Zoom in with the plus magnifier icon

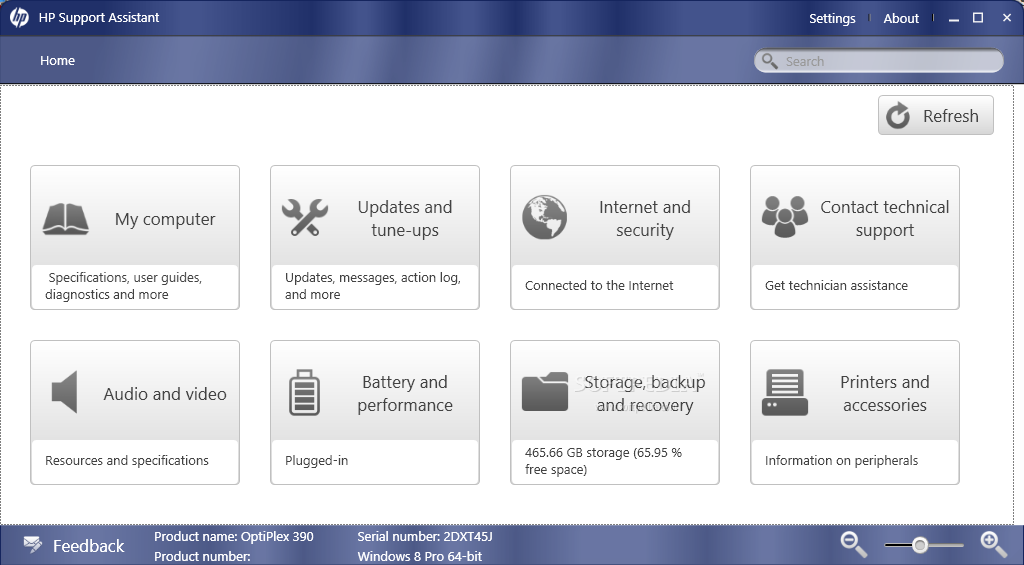pyautogui.click(x=993, y=544)
